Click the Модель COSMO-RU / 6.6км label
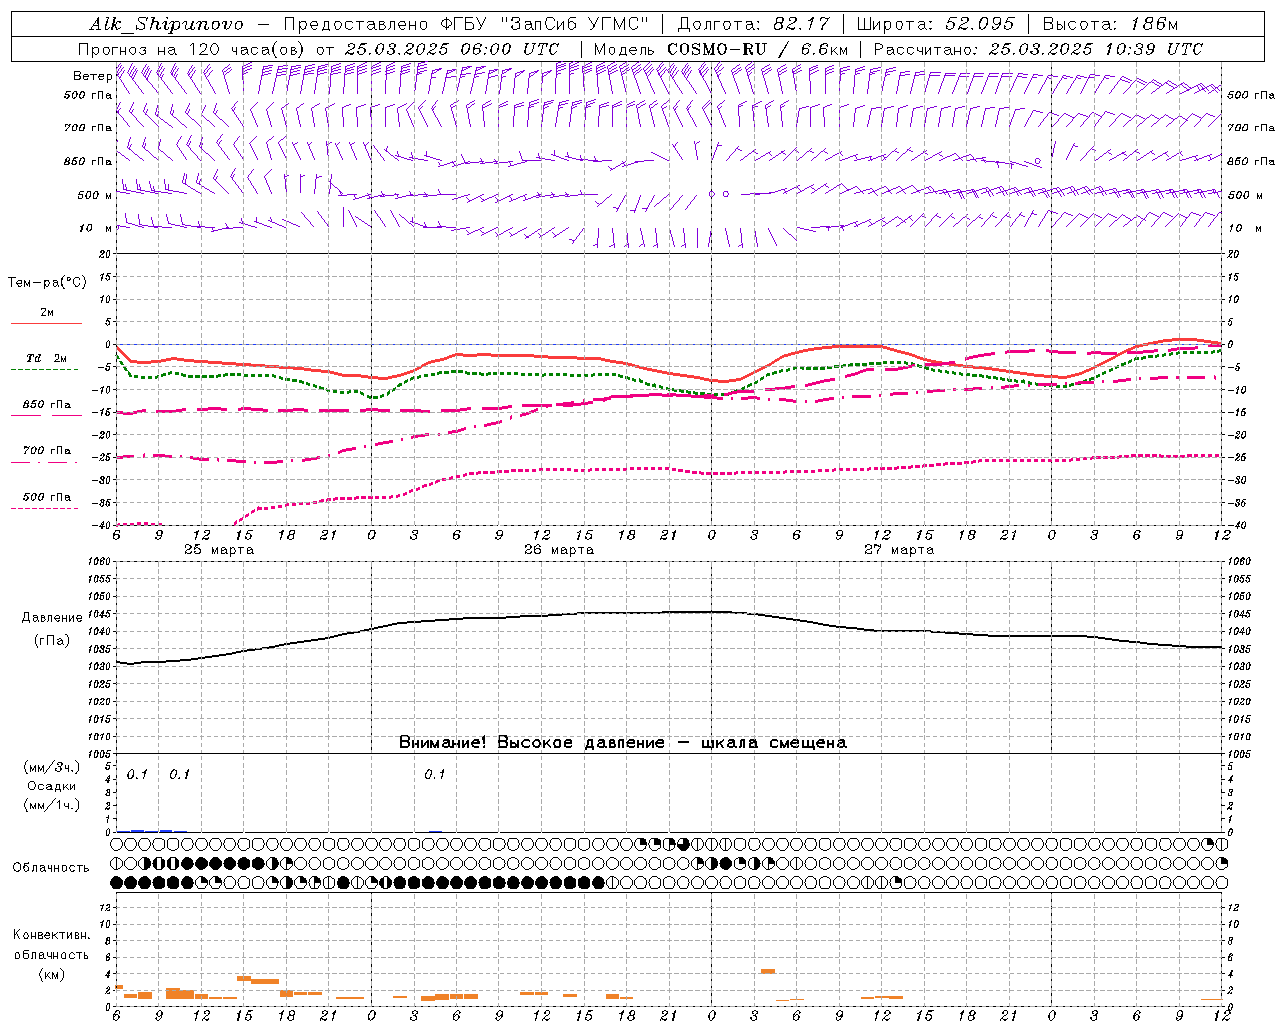 coord(721,49)
